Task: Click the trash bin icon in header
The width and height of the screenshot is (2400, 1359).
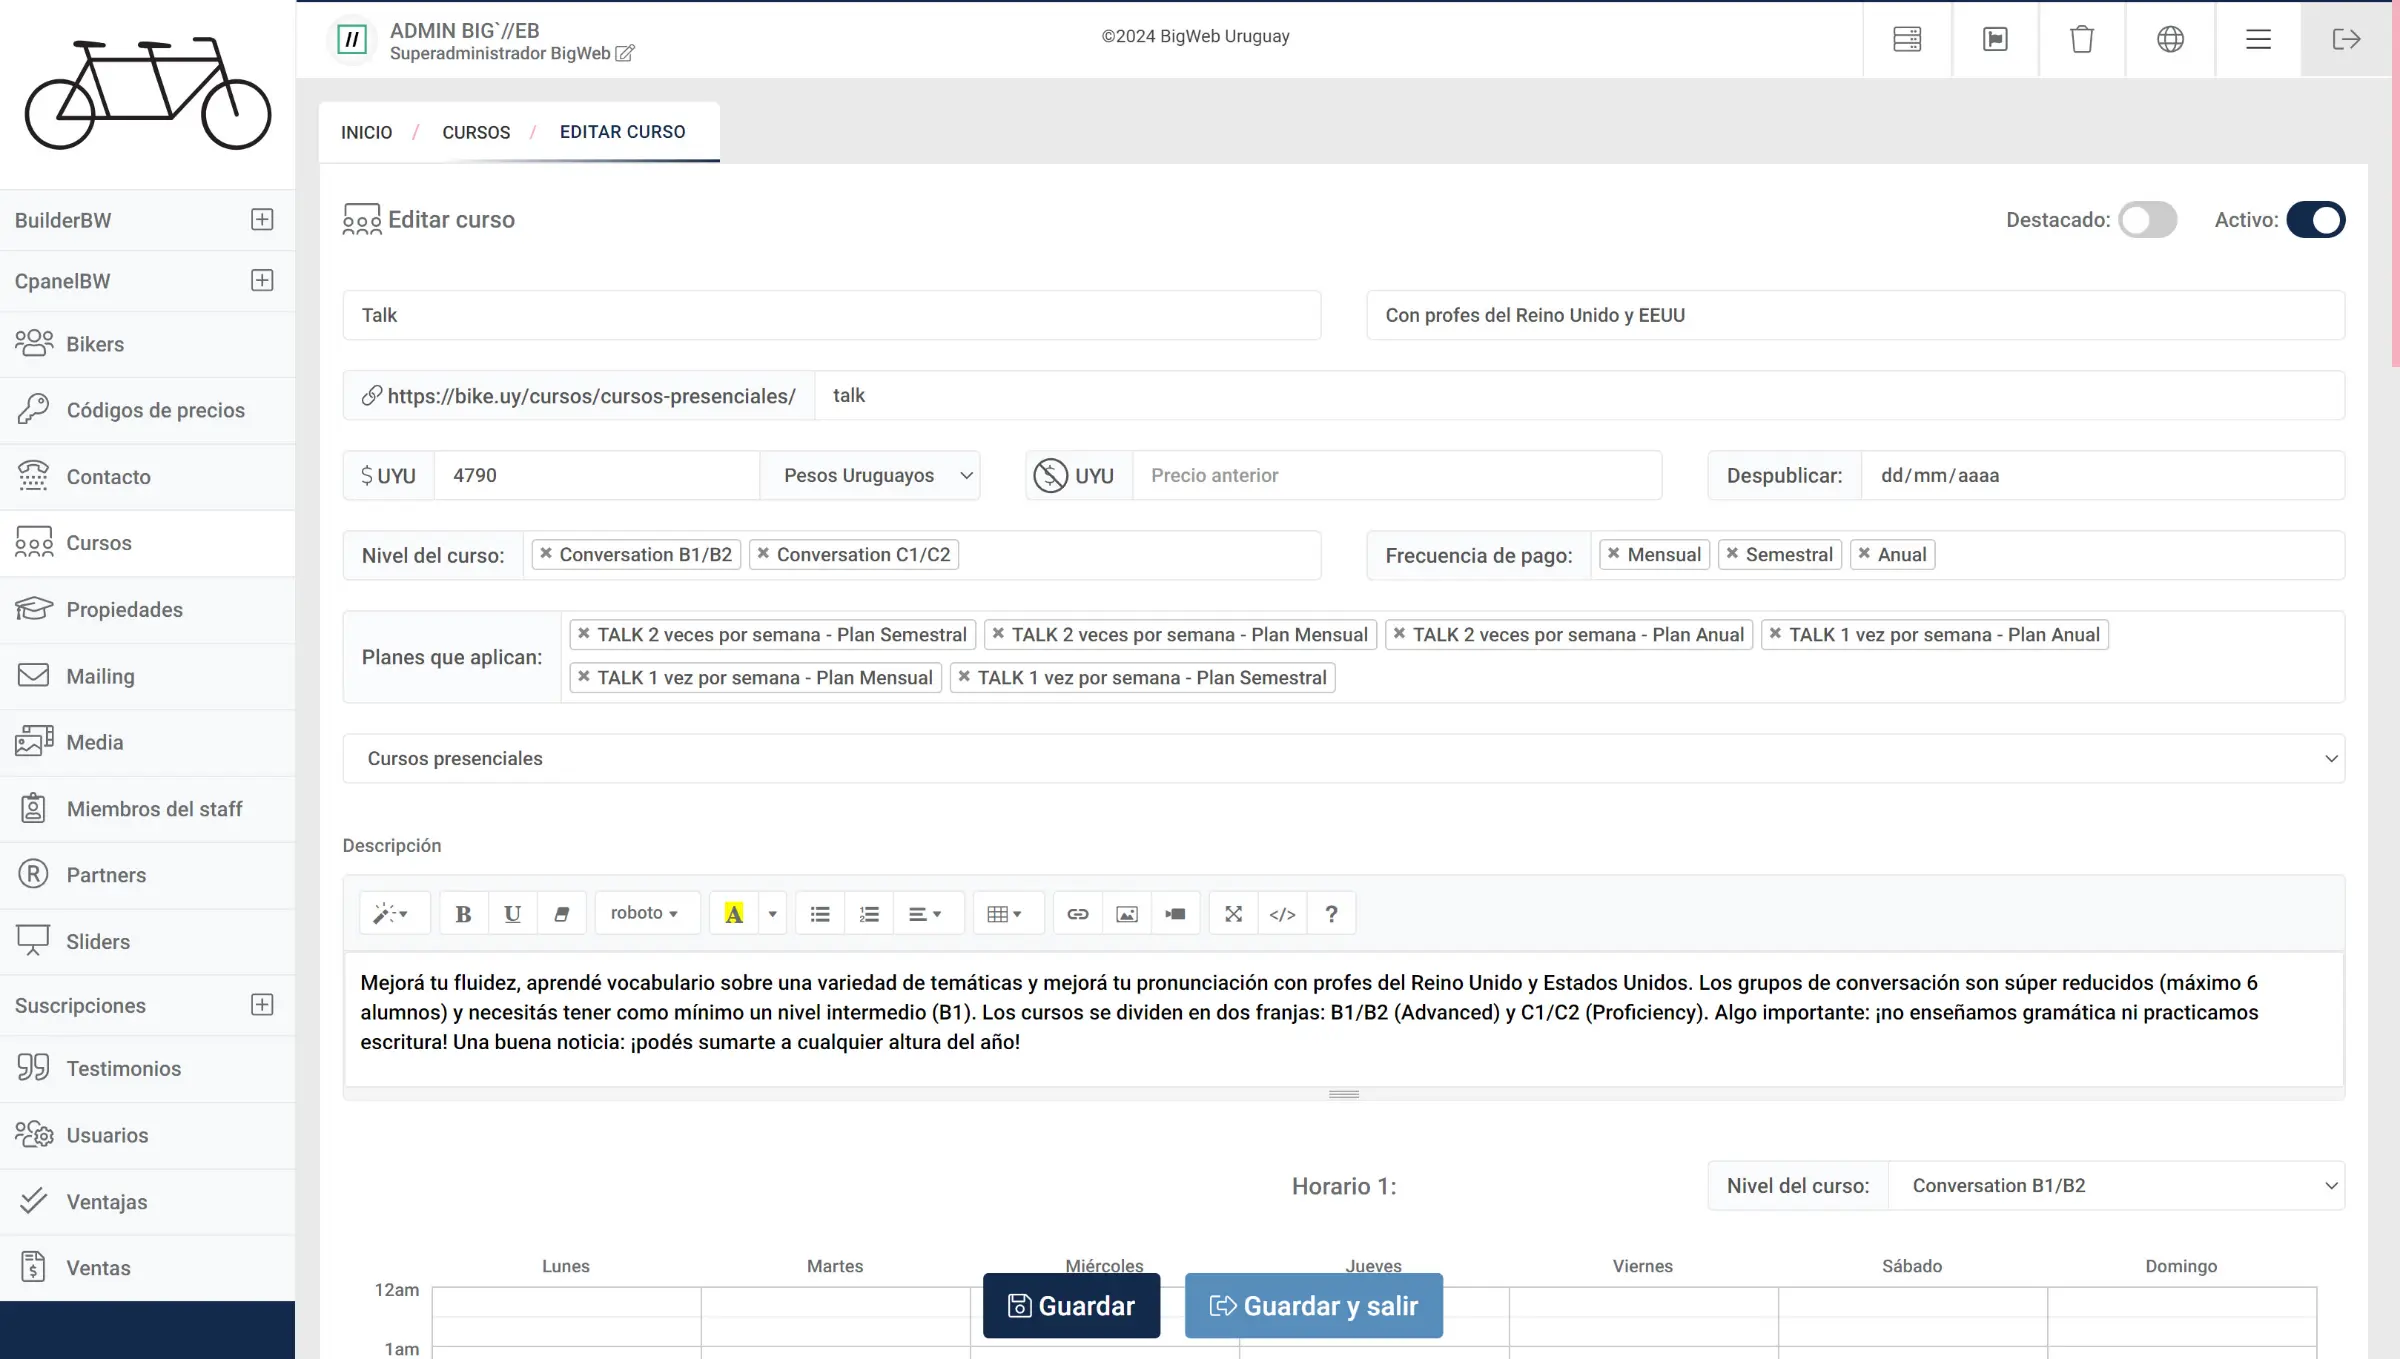Action: [2082, 39]
